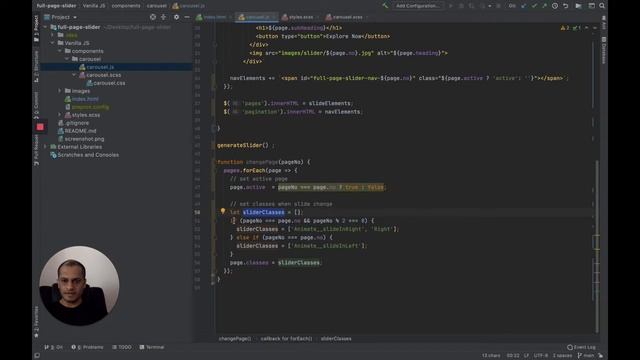
Task: Open the Project tool window stripe button
Action: [x=36, y=29]
